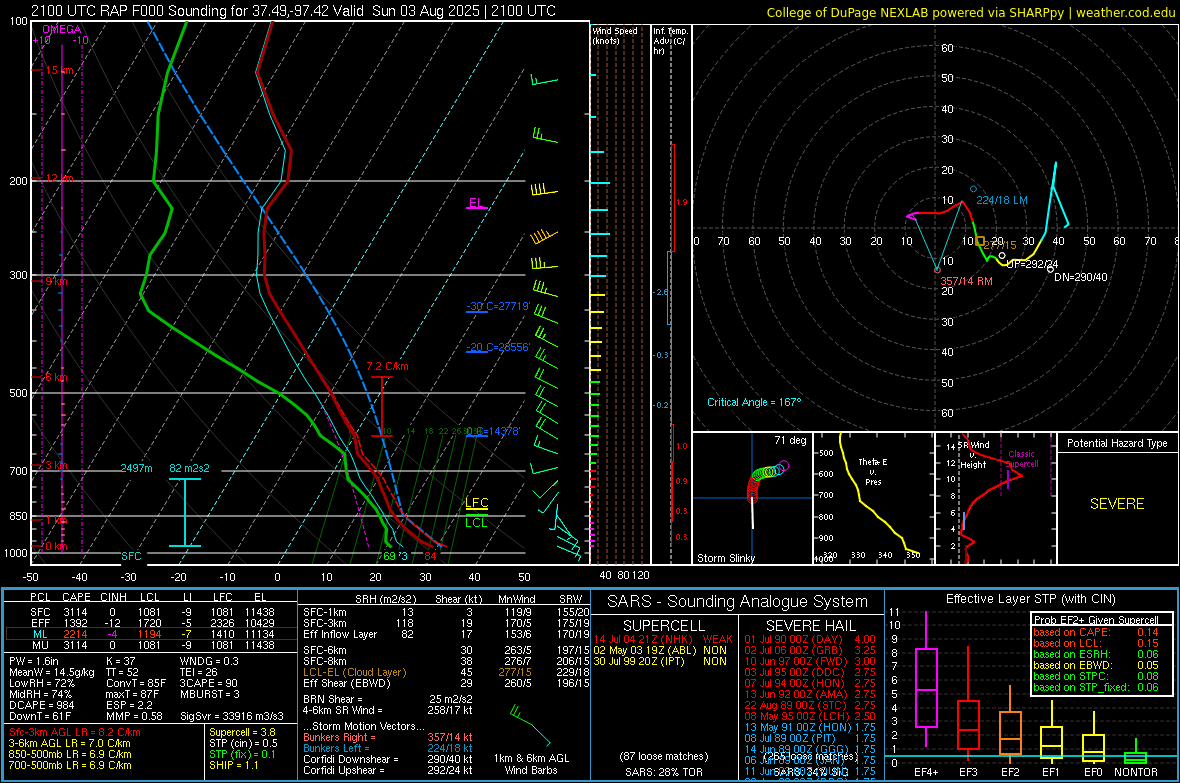Select the highlighted ML parcel row

tap(152, 634)
